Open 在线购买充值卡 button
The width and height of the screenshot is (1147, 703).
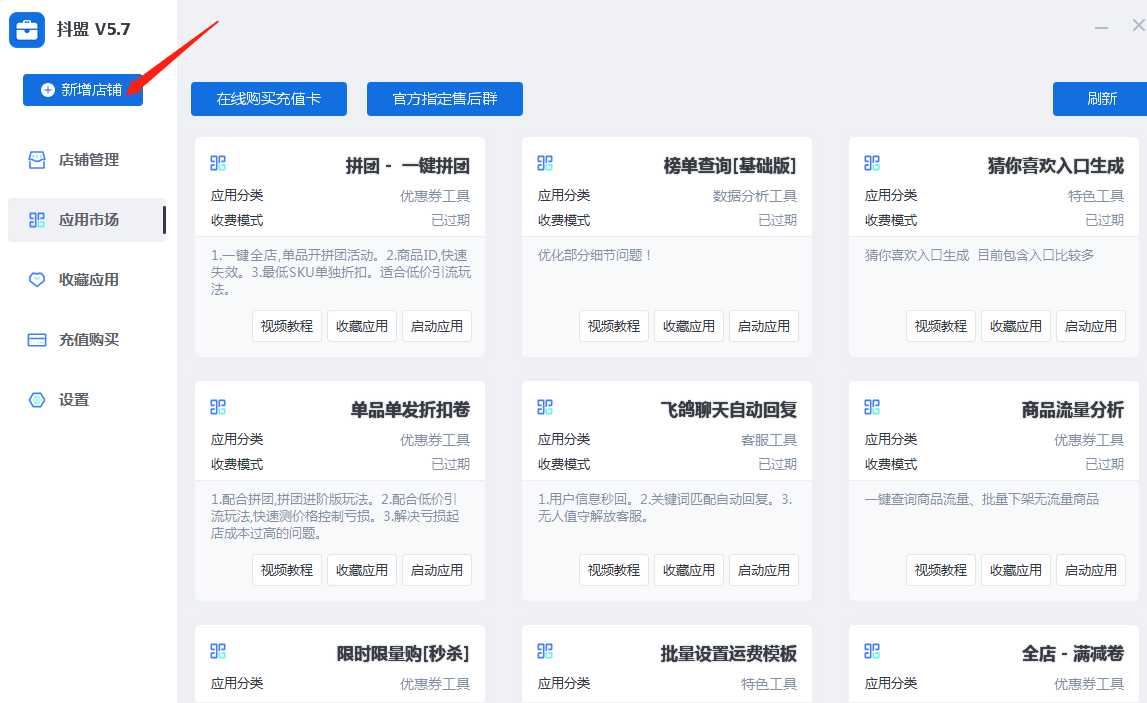point(269,99)
